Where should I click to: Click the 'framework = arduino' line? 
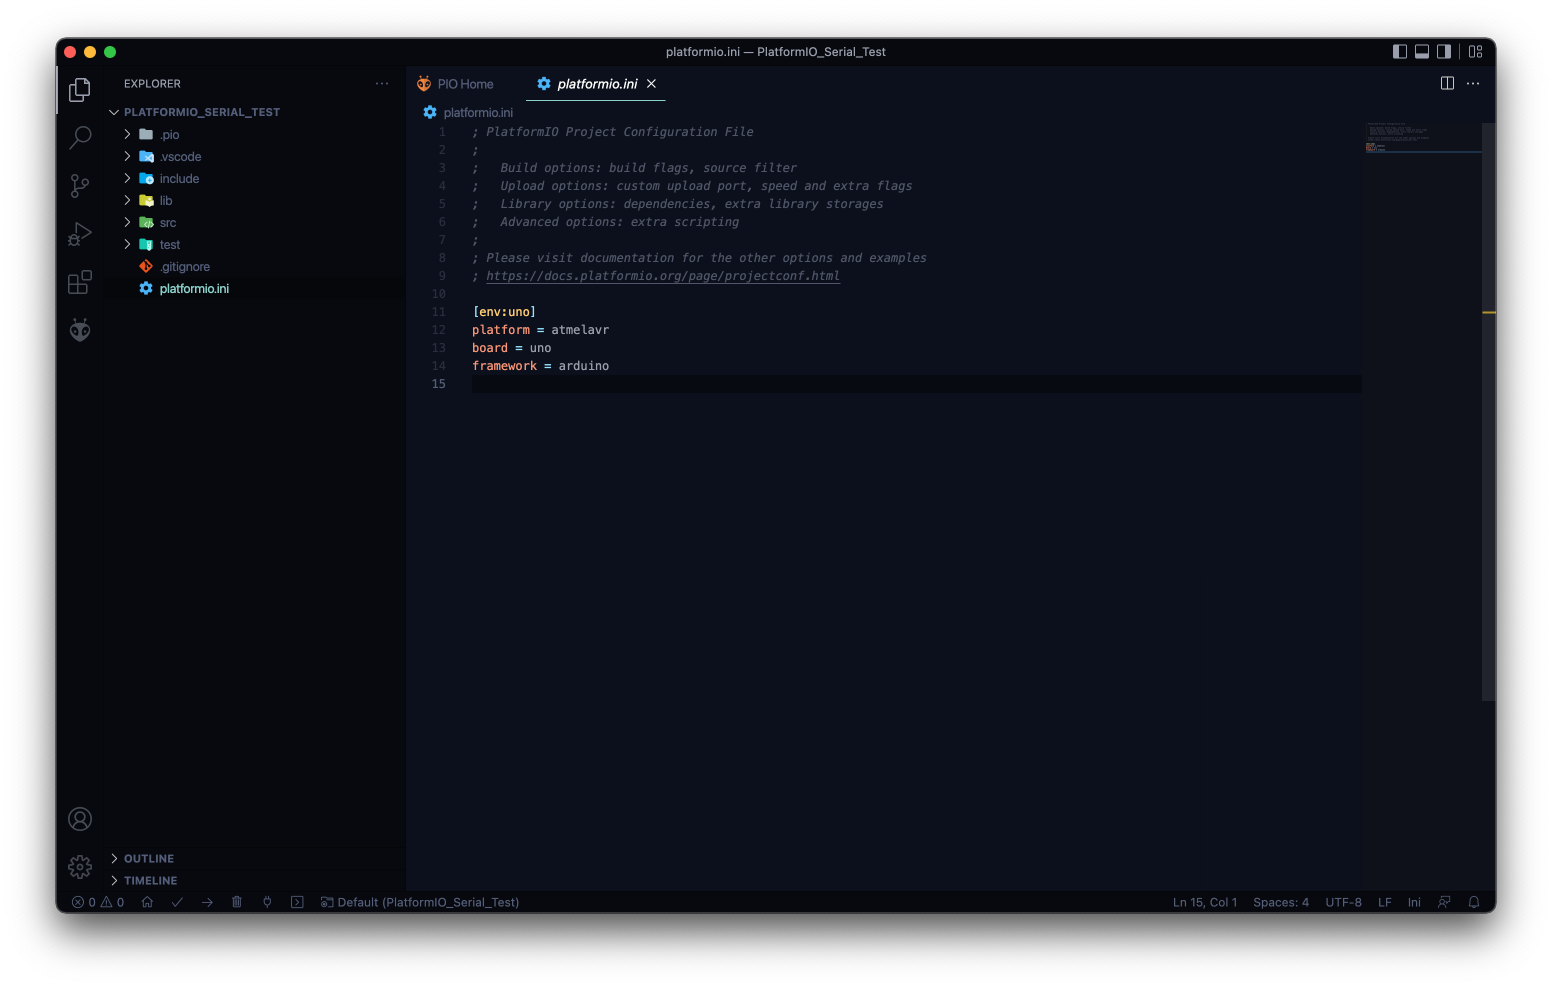click(x=540, y=366)
